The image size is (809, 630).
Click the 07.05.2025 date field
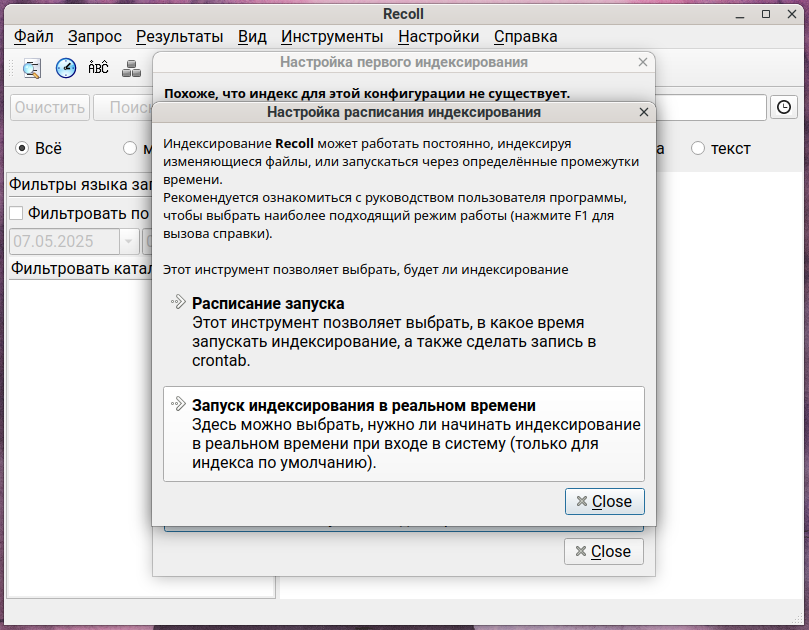coord(65,241)
